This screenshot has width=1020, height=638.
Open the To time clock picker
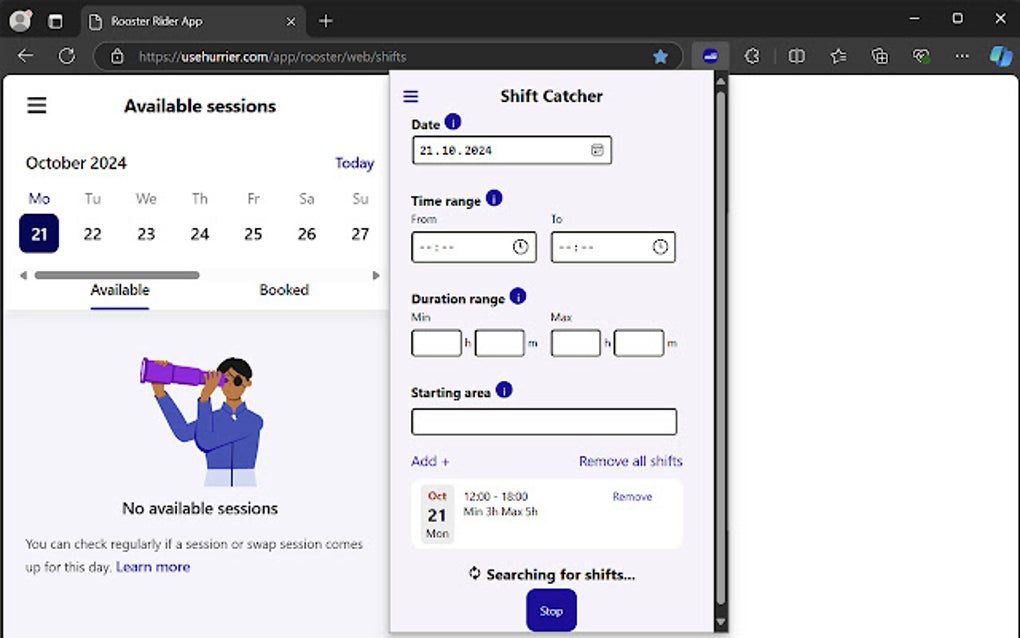(x=660, y=246)
